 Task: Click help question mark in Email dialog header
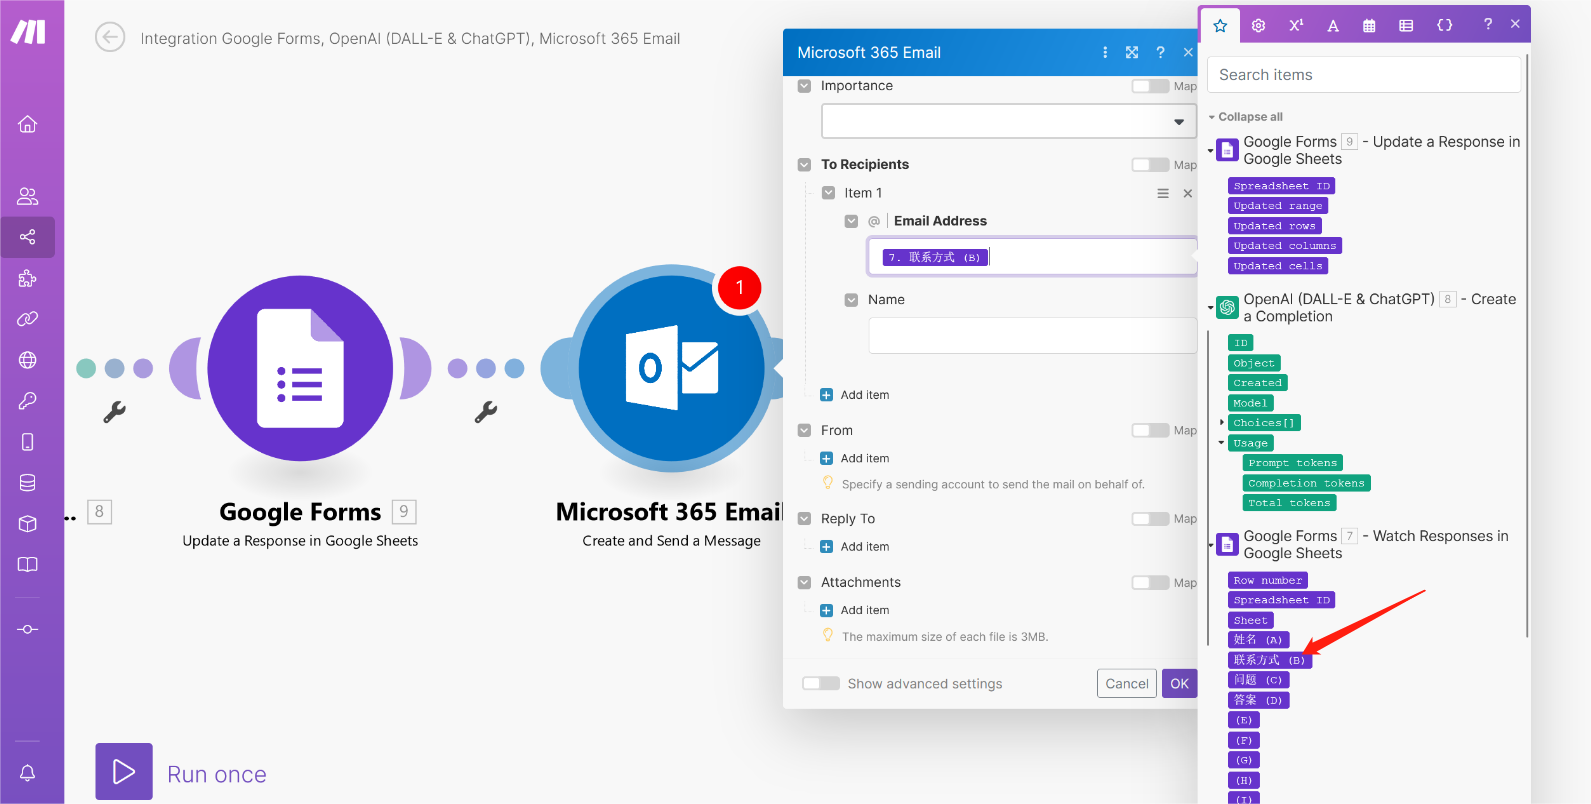(x=1160, y=53)
